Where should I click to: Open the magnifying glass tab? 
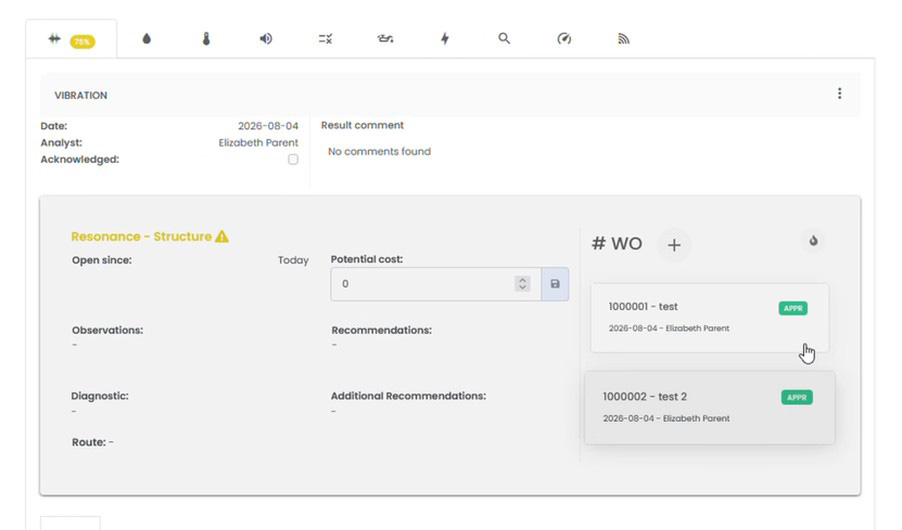[x=504, y=39]
